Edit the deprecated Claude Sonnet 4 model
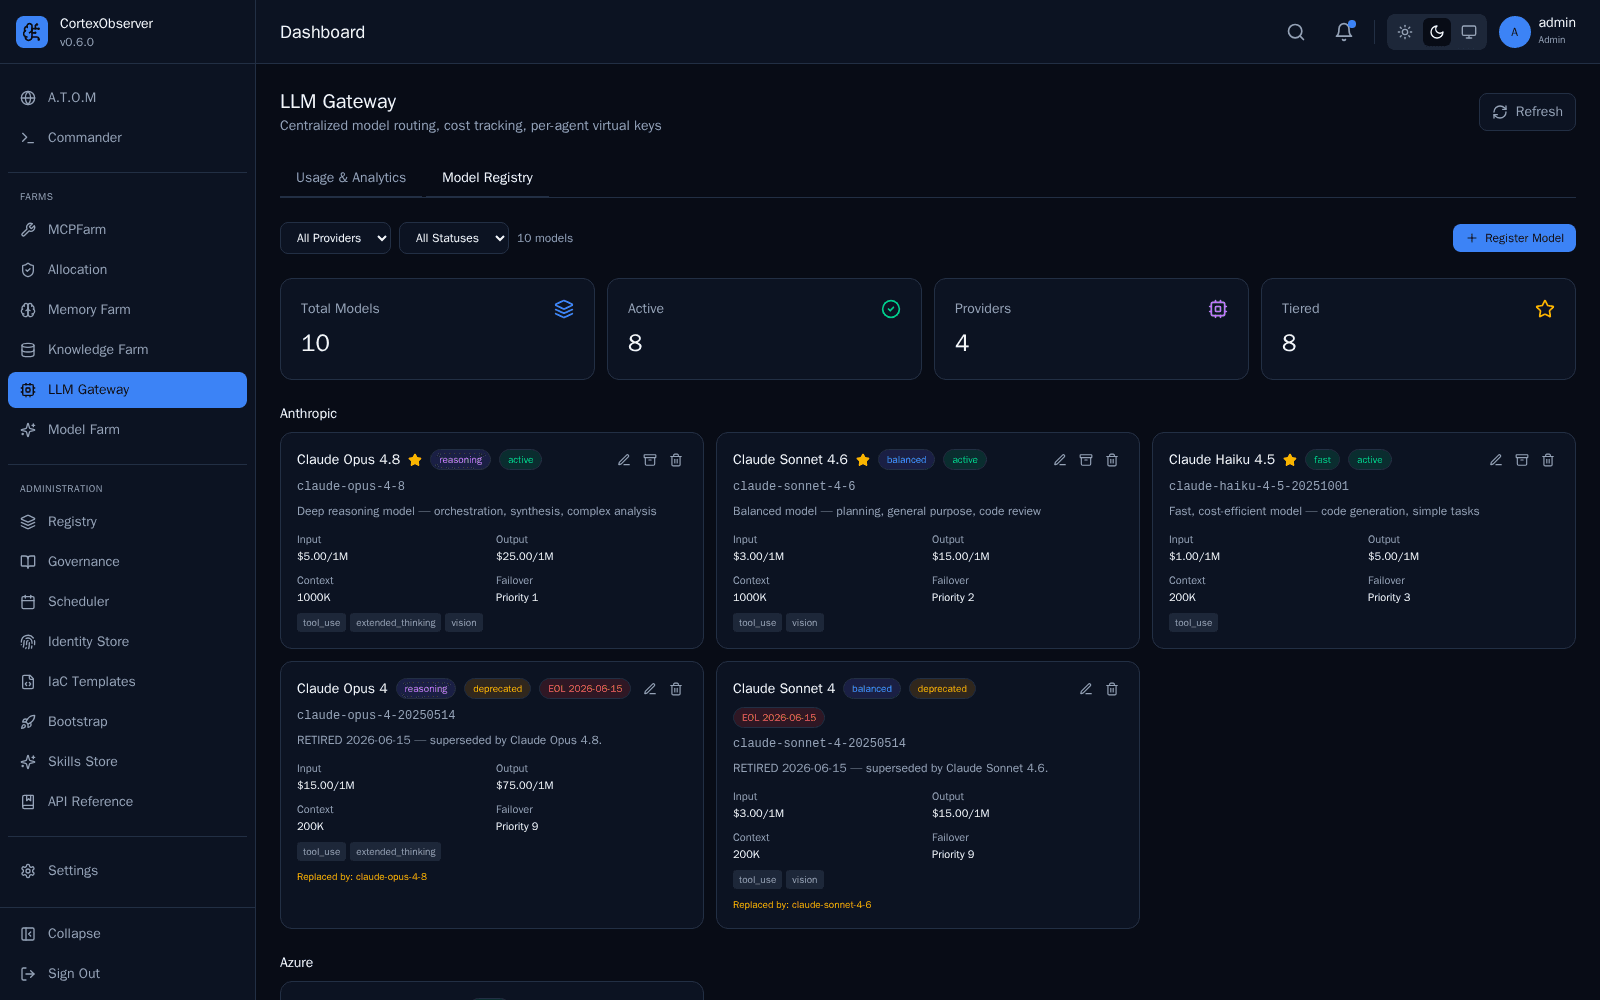This screenshot has width=1600, height=1000. pyautogui.click(x=1086, y=689)
